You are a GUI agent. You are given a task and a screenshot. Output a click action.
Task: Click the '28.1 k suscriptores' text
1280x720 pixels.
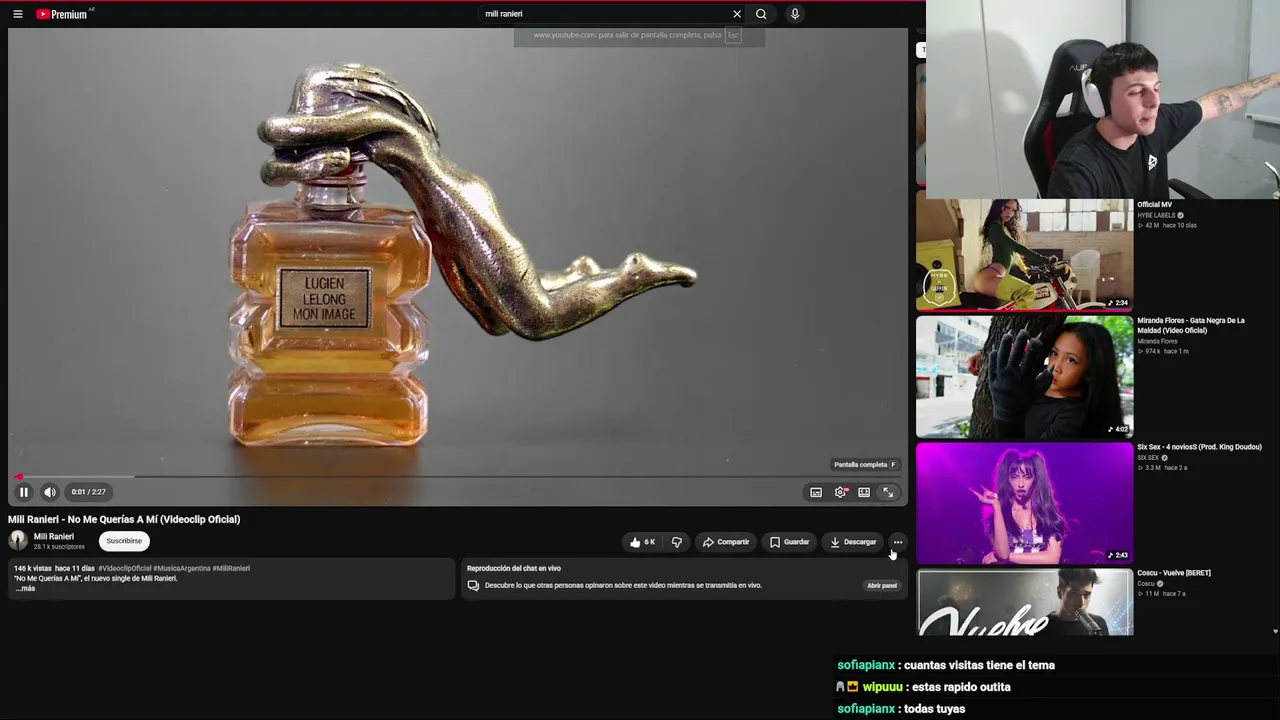pyautogui.click(x=59, y=547)
